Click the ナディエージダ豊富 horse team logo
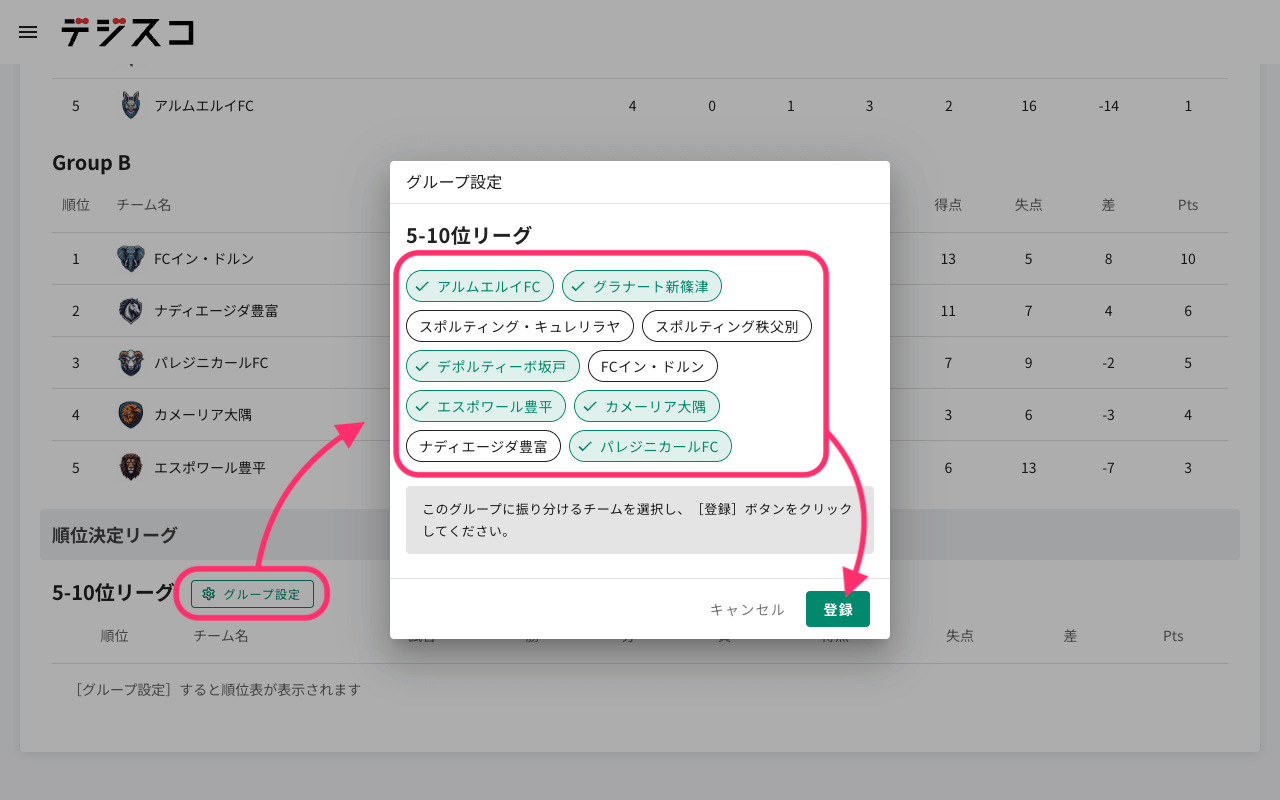The image size is (1280, 800). (x=130, y=311)
